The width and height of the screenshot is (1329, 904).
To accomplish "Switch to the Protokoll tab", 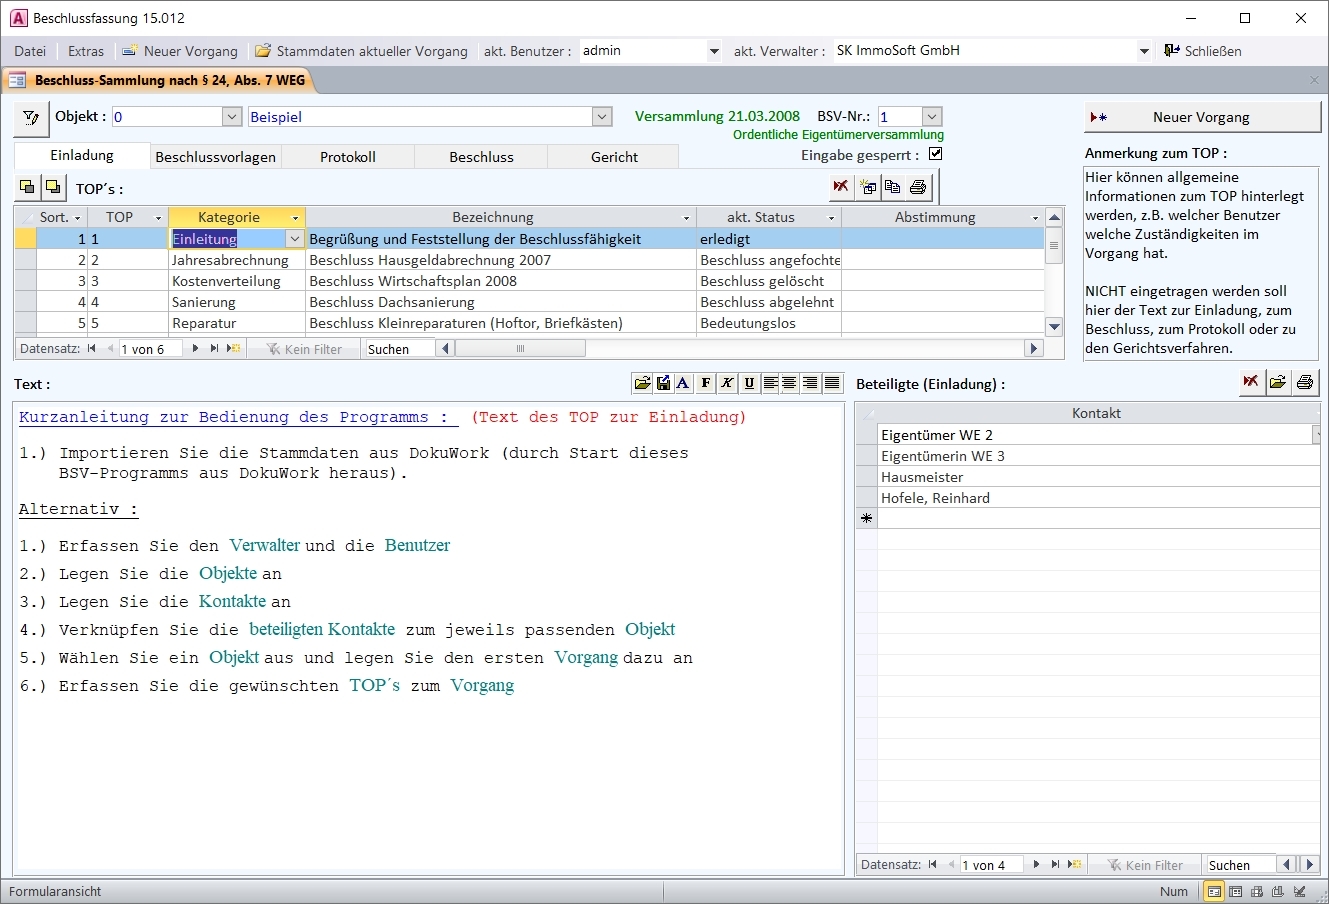I will point(348,157).
